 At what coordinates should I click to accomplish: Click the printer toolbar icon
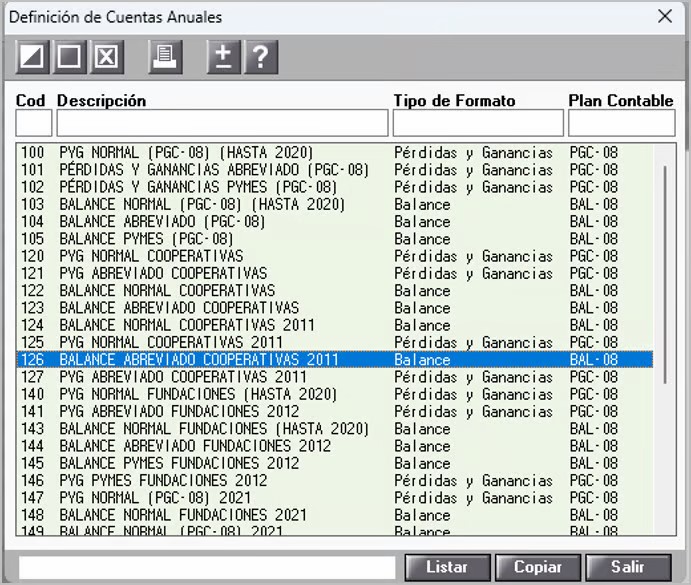[x=165, y=57]
